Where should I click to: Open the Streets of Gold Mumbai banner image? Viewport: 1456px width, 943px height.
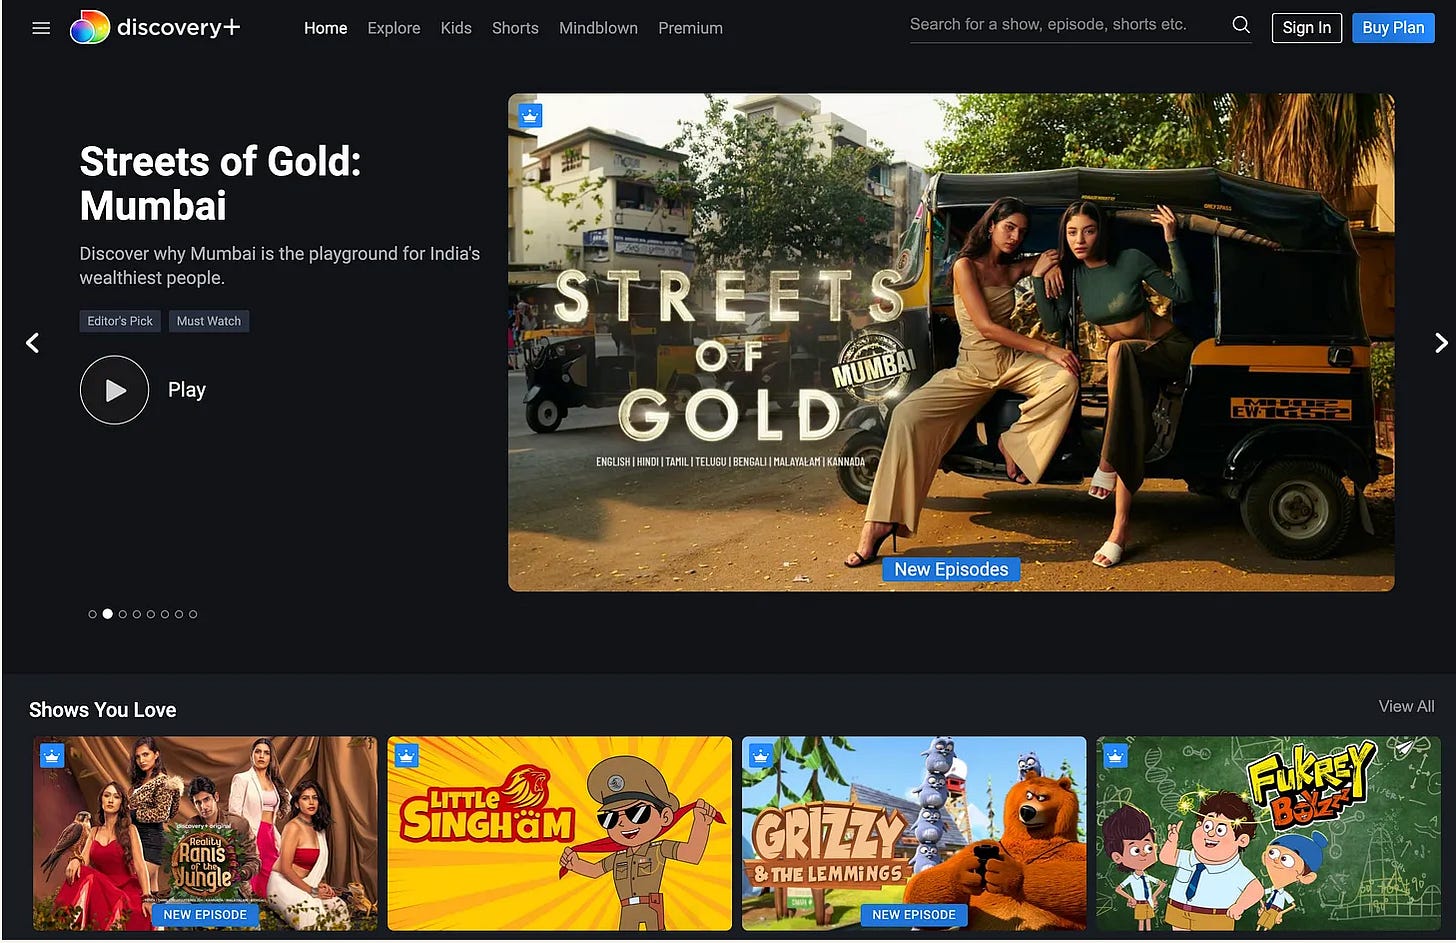(x=951, y=342)
